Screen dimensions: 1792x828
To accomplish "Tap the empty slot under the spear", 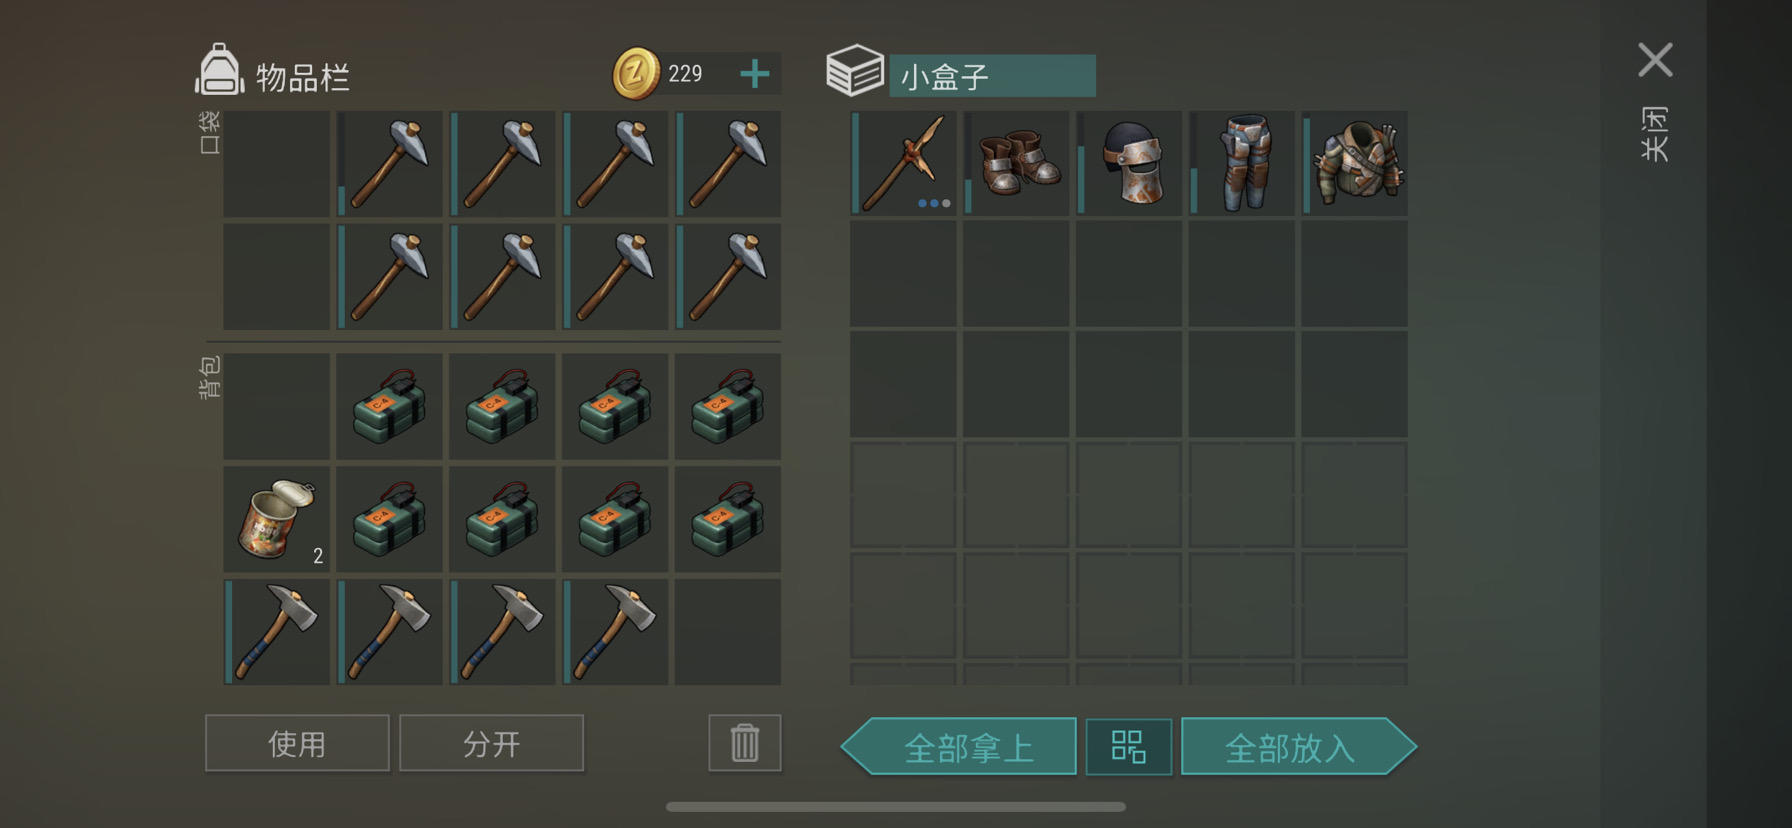I will (x=903, y=274).
